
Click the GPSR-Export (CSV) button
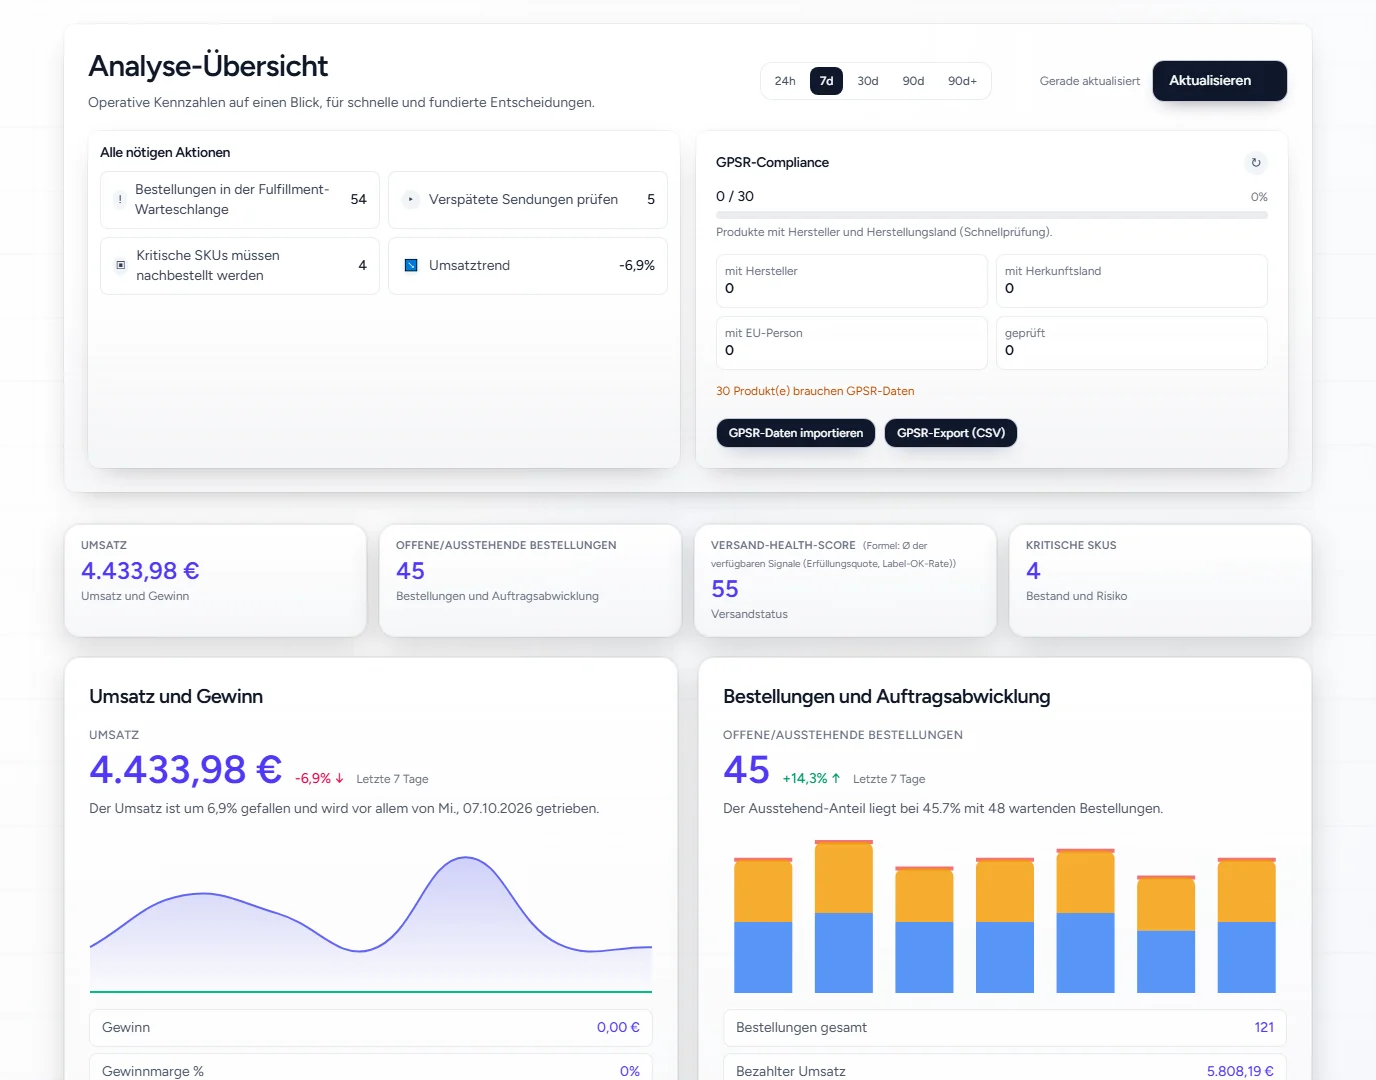(951, 433)
